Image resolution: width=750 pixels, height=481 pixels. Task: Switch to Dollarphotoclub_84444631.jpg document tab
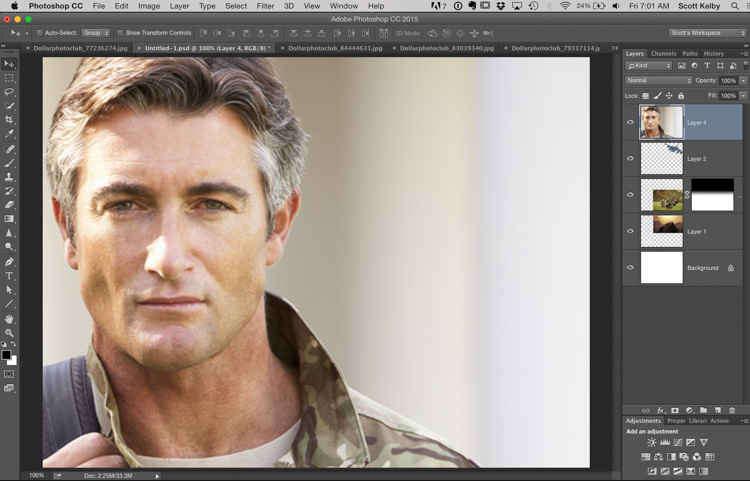[333, 47]
